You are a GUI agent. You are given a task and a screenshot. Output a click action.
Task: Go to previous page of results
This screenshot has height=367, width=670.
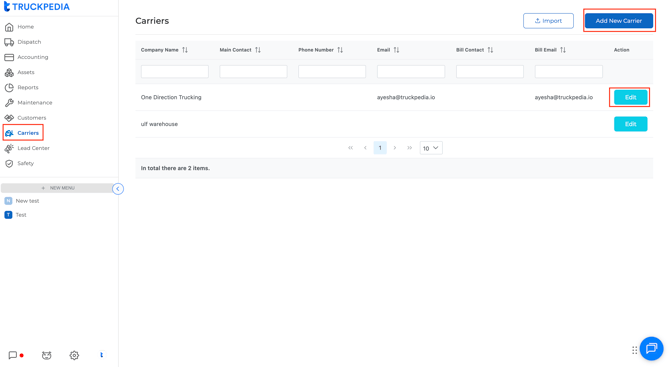[365, 148]
